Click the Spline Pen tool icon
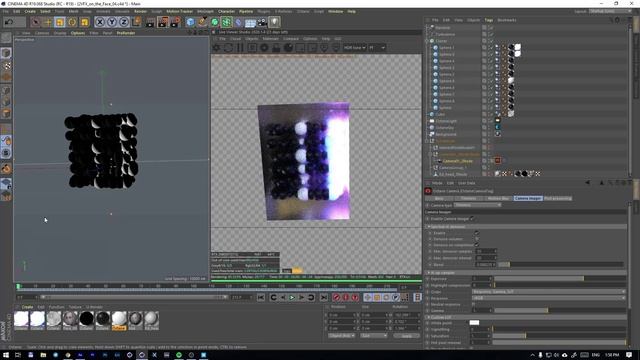The image size is (640, 360). pos(202,22)
